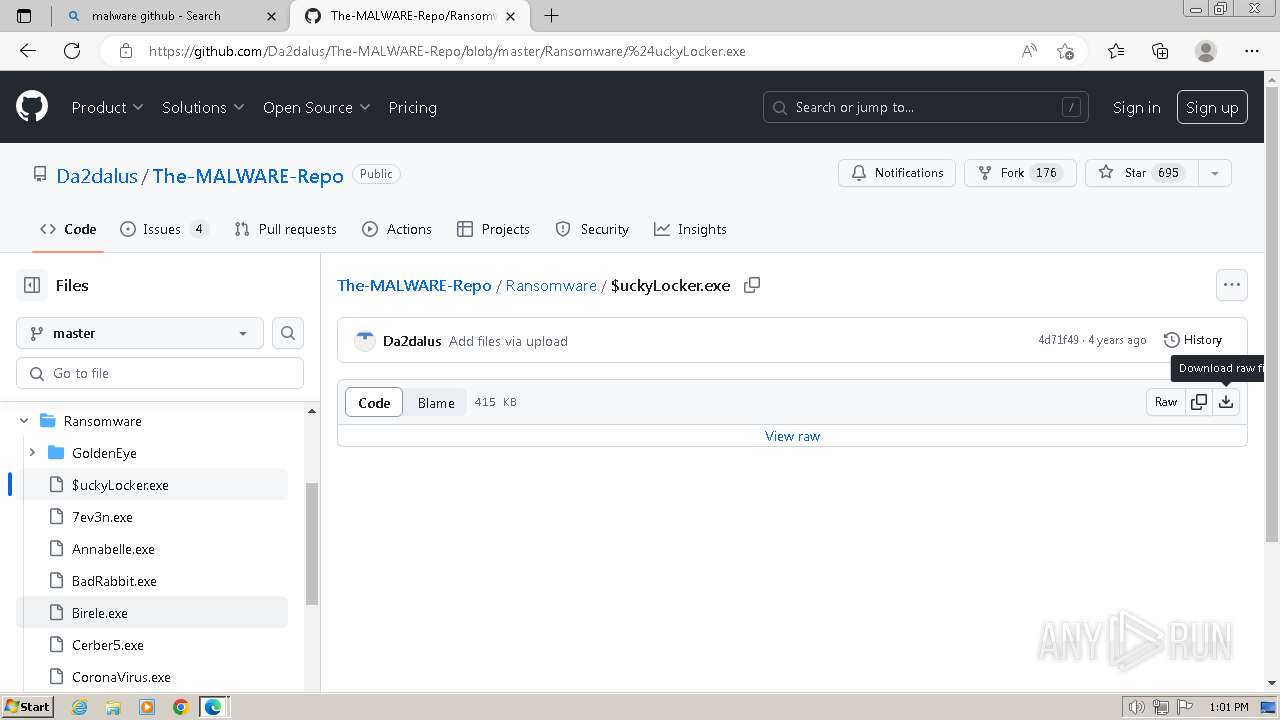Expand the Product menu
The image size is (1280, 720).
tap(107, 107)
